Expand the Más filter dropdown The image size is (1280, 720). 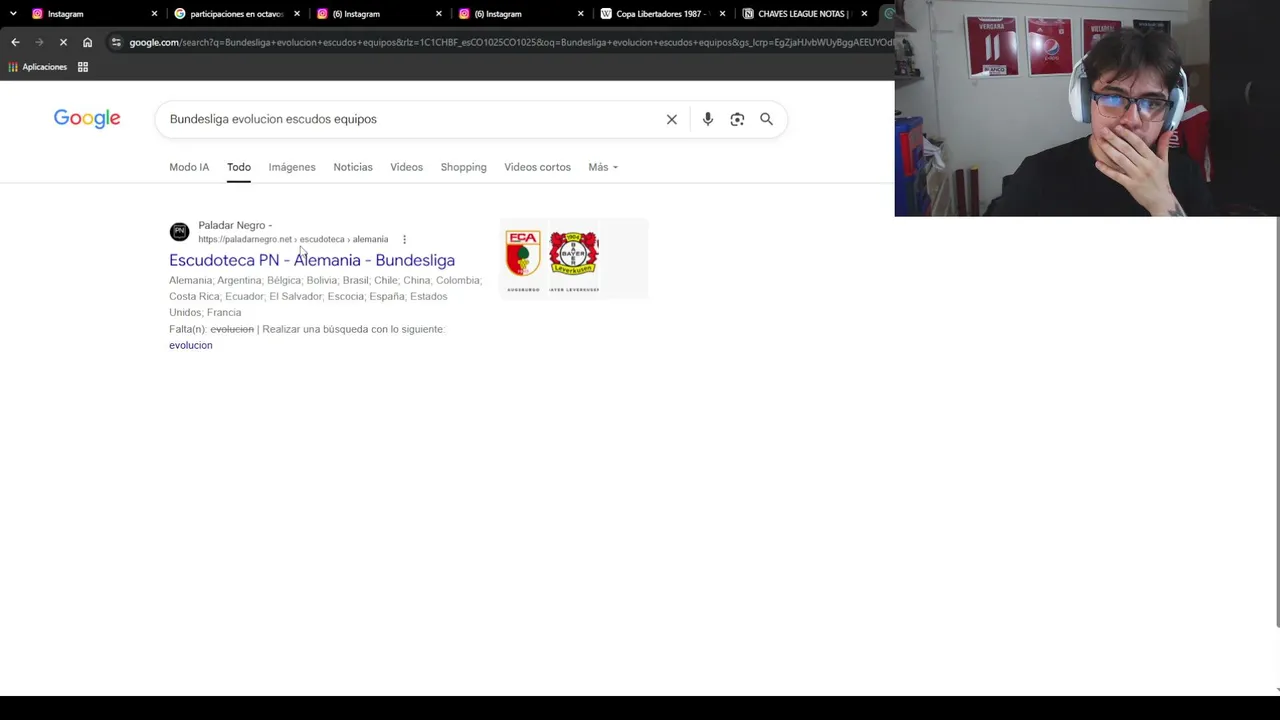603,167
